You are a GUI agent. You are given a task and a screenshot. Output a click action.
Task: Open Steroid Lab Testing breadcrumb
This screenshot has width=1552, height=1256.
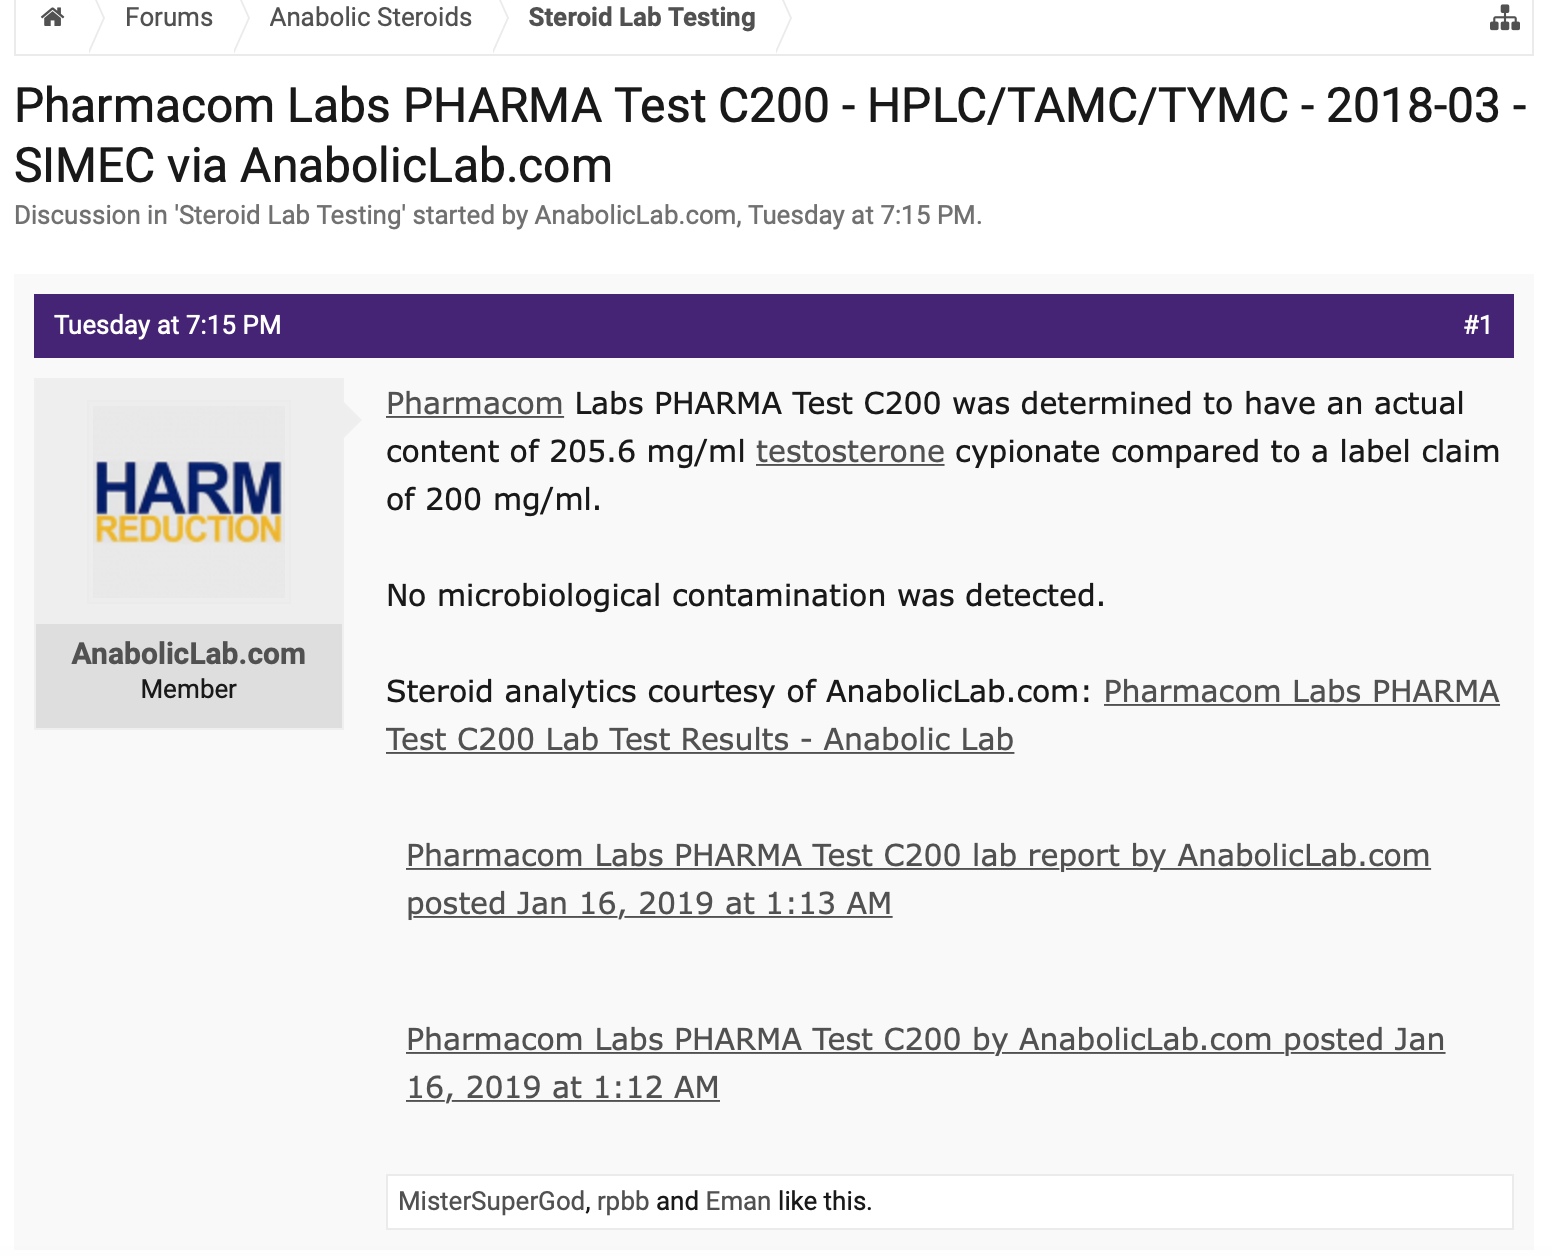tap(642, 17)
